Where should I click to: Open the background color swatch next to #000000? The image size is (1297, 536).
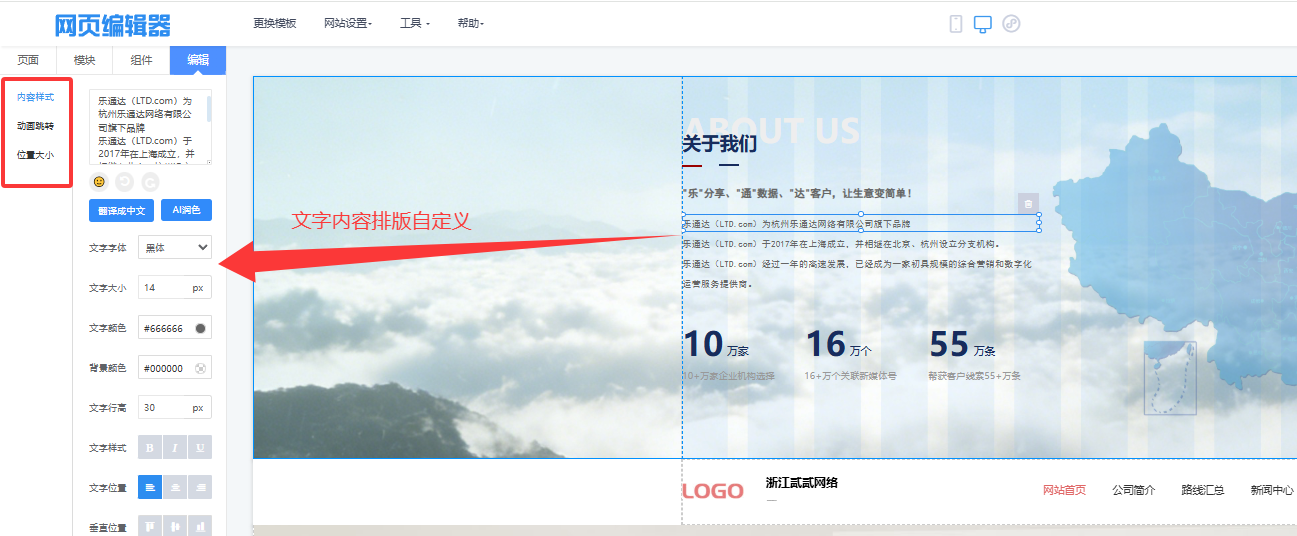click(x=200, y=368)
